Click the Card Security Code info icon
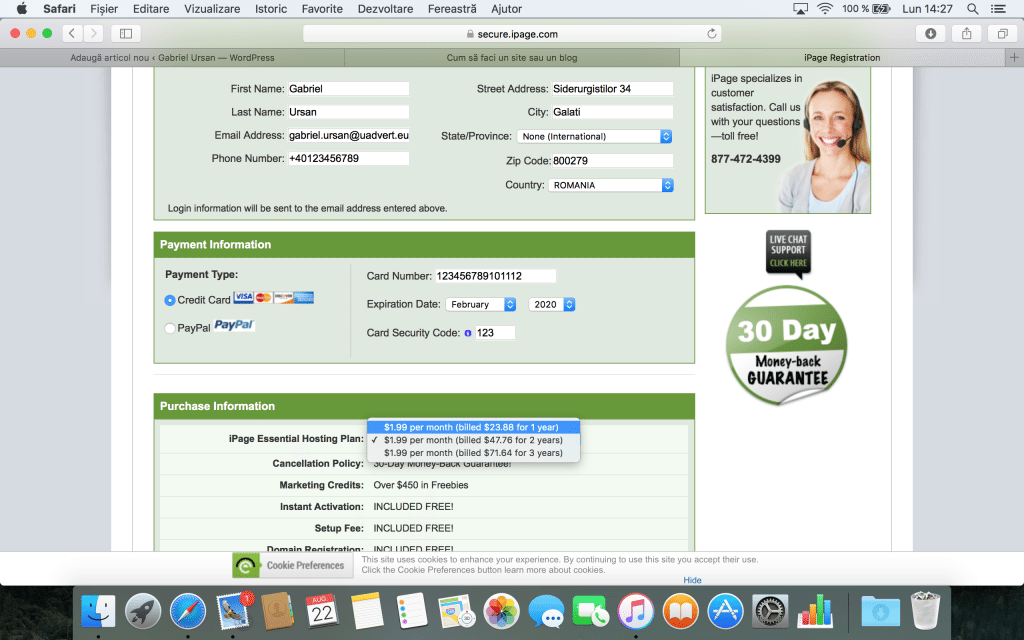This screenshot has height=640, width=1024. click(468, 333)
